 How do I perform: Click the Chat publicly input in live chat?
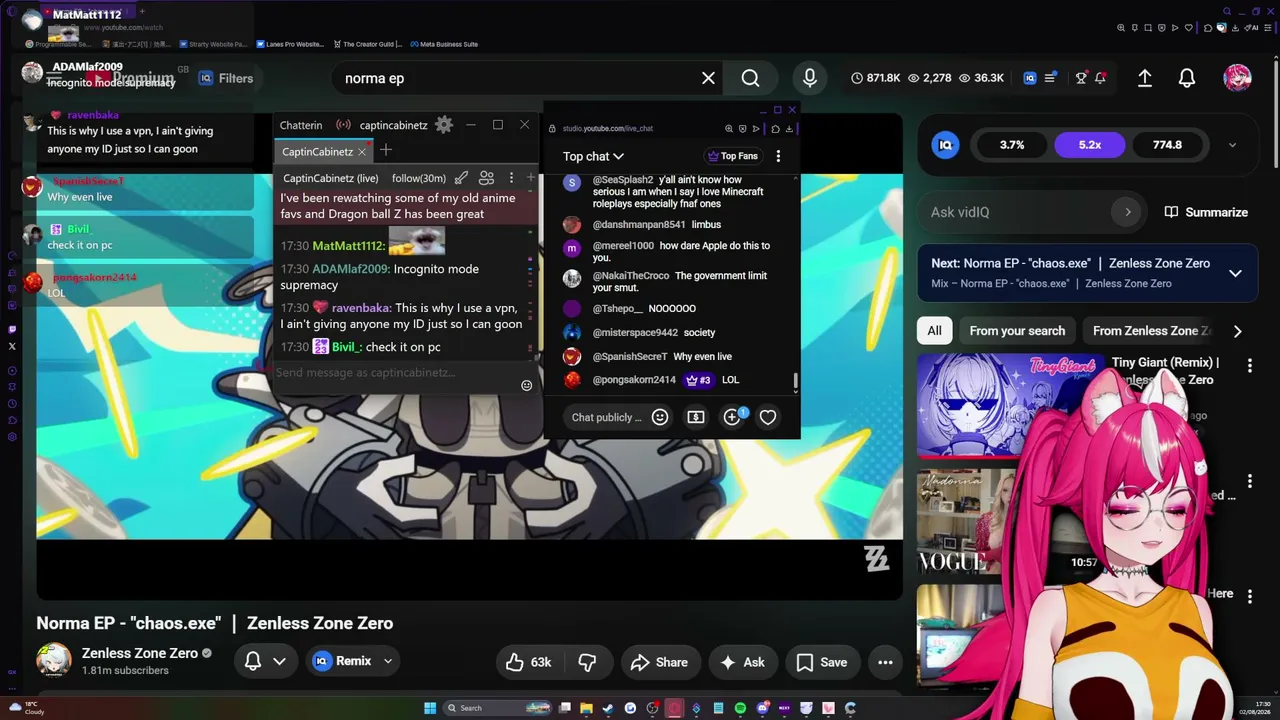[606, 417]
